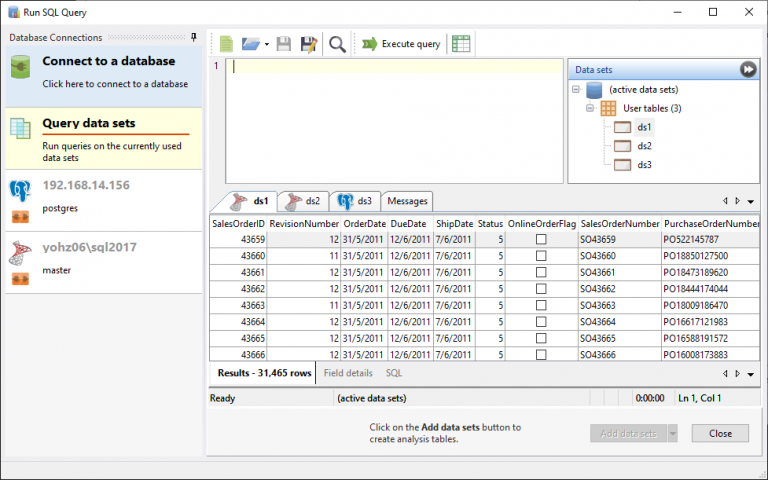Click the PostgreSQL elephant connection icon
This screenshot has height=480, width=768.
(x=20, y=191)
